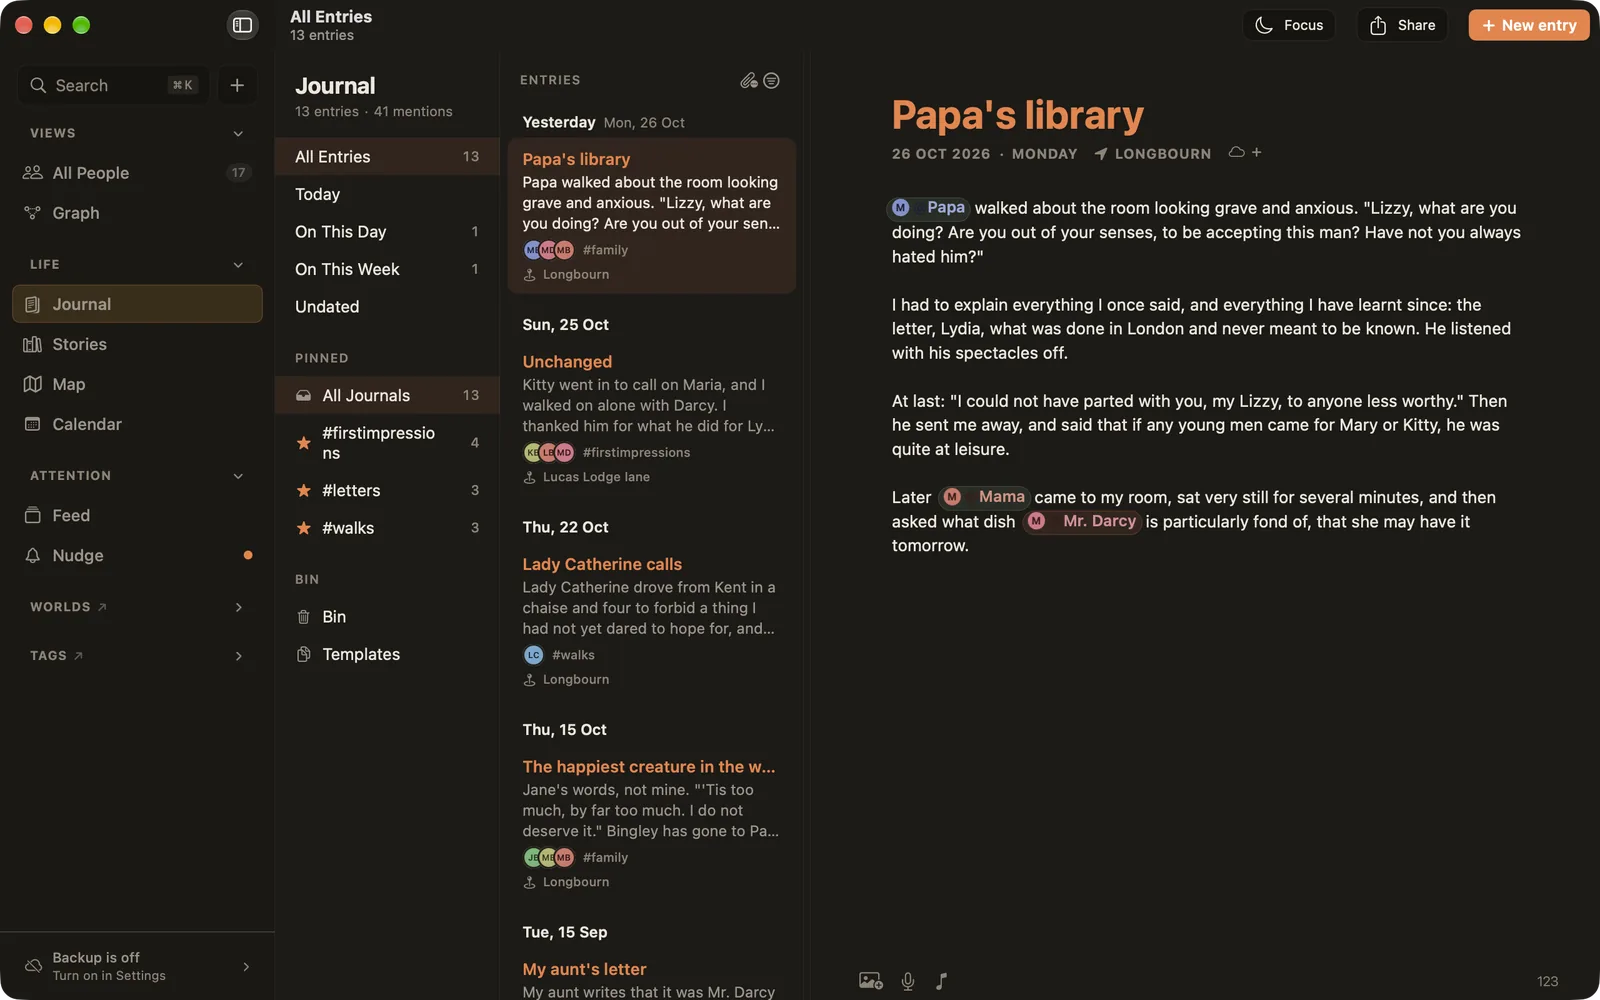Open the Calendar section

(137, 424)
